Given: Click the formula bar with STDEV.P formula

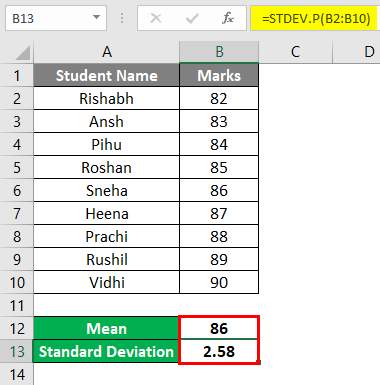Looking at the screenshot, I should pyautogui.click(x=315, y=18).
